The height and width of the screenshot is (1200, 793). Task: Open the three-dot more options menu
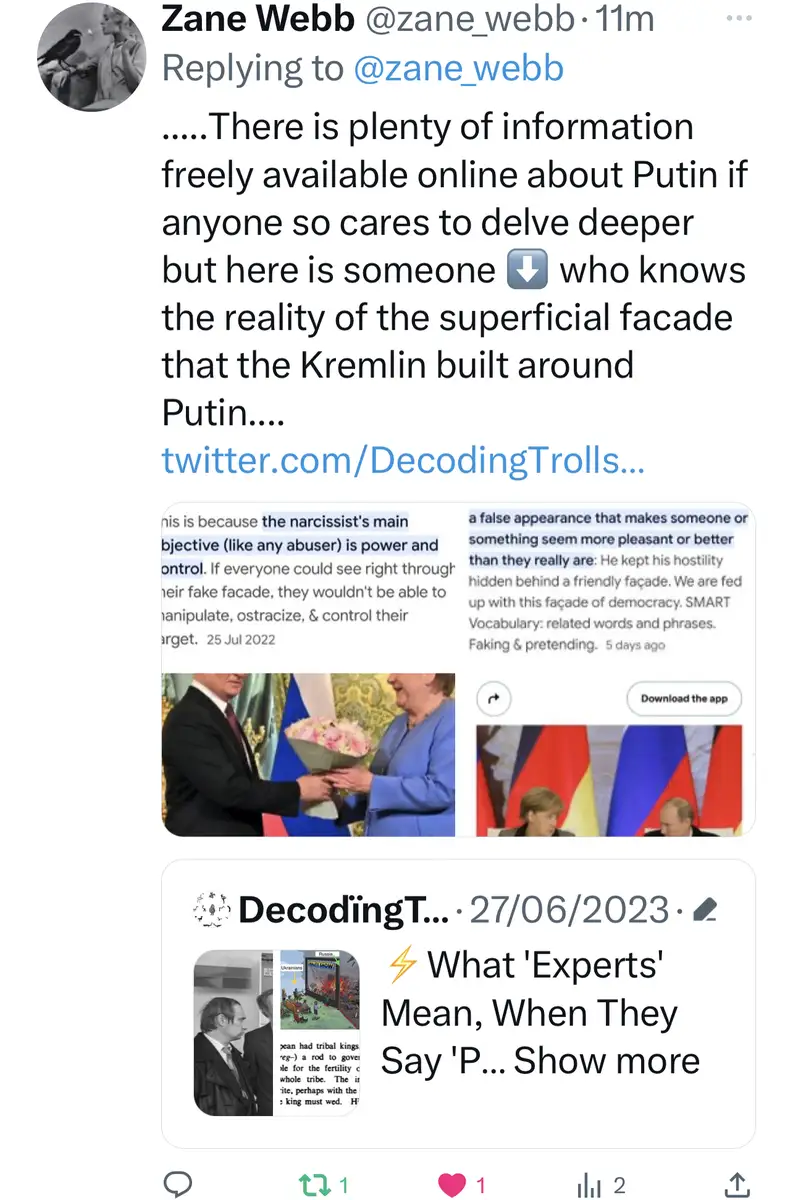tap(738, 19)
